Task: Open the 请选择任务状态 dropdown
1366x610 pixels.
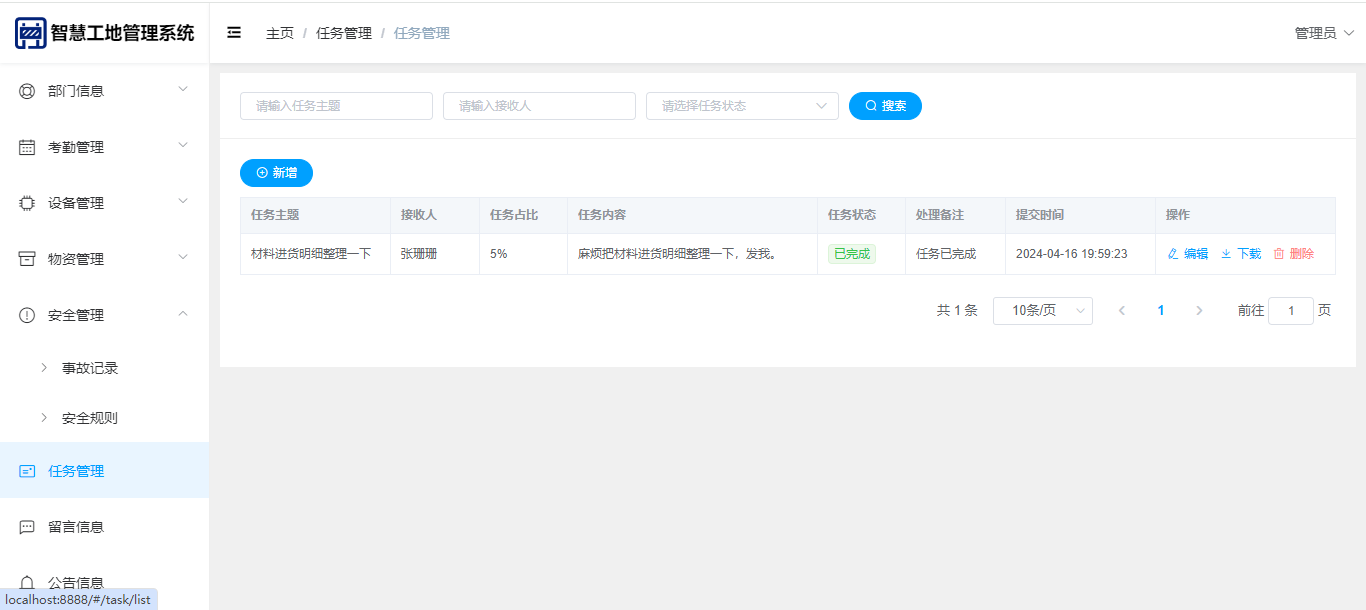Action: coord(741,106)
